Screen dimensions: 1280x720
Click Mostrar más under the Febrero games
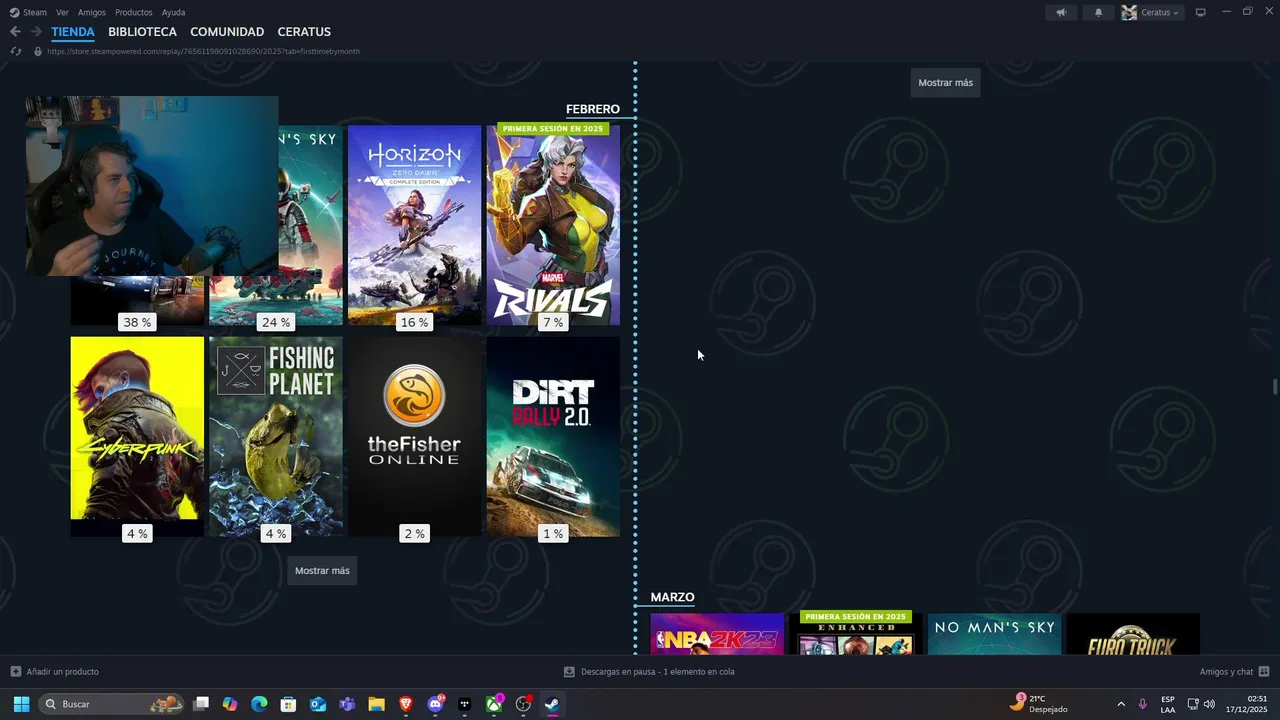click(322, 570)
